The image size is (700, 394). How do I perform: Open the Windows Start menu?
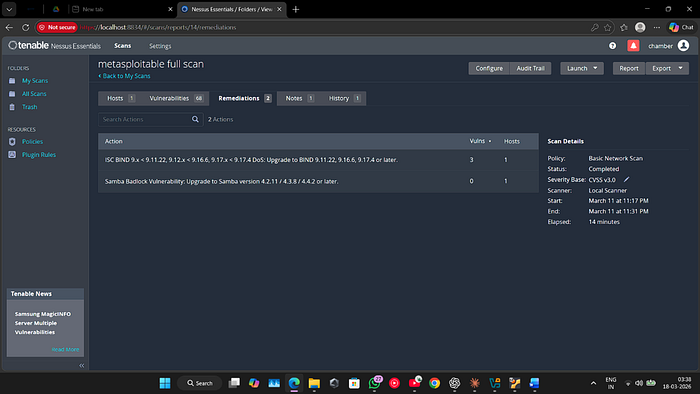point(165,383)
